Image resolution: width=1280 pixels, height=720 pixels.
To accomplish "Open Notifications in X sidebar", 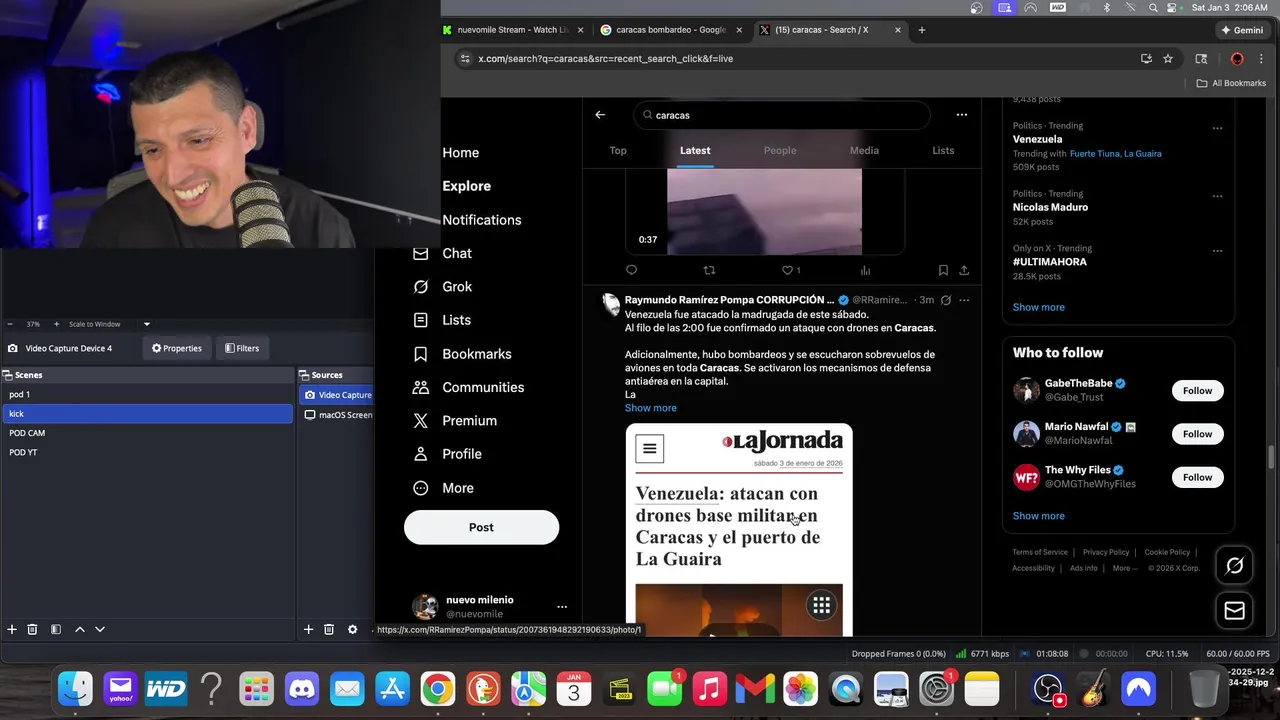I will pyautogui.click(x=481, y=220).
